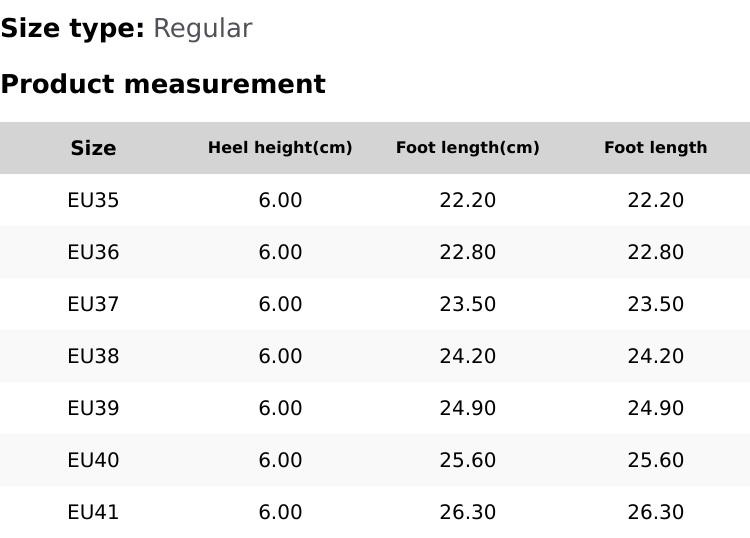Select the EU38 size cell
Image resolution: width=750 pixels, height=538 pixels.
(93, 356)
